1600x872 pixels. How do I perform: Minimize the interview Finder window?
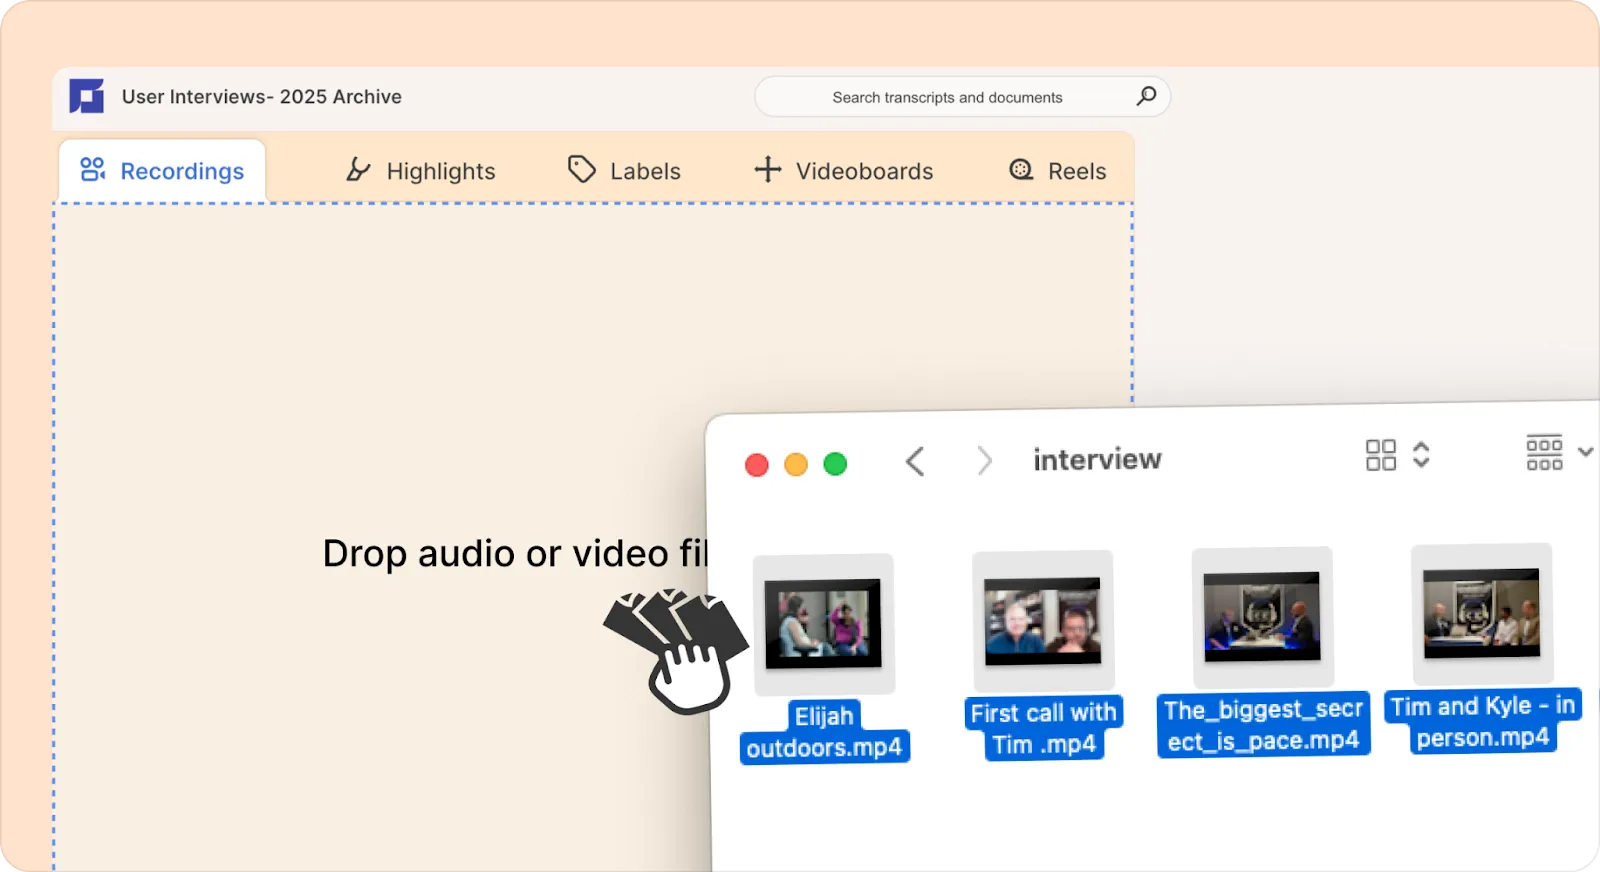point(796,464)
